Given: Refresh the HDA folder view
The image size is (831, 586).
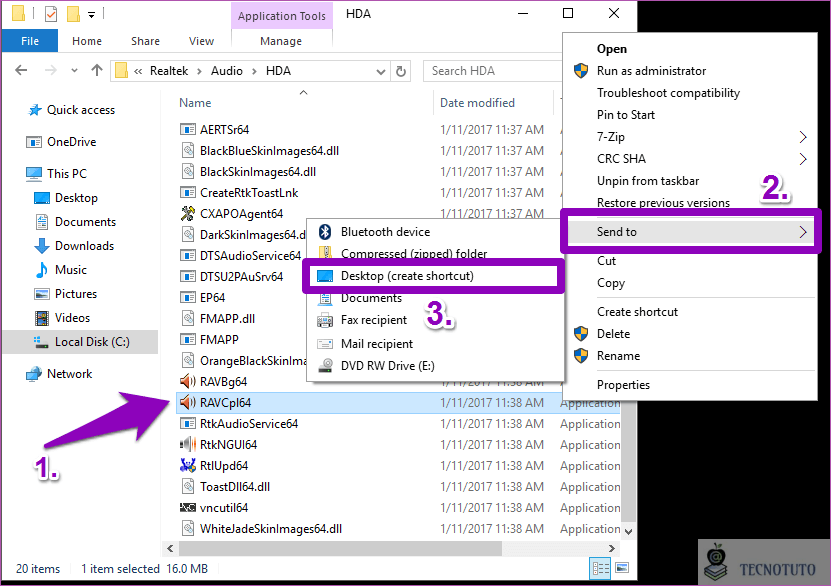Looking at the screenshot, I should tap(401, 71).
